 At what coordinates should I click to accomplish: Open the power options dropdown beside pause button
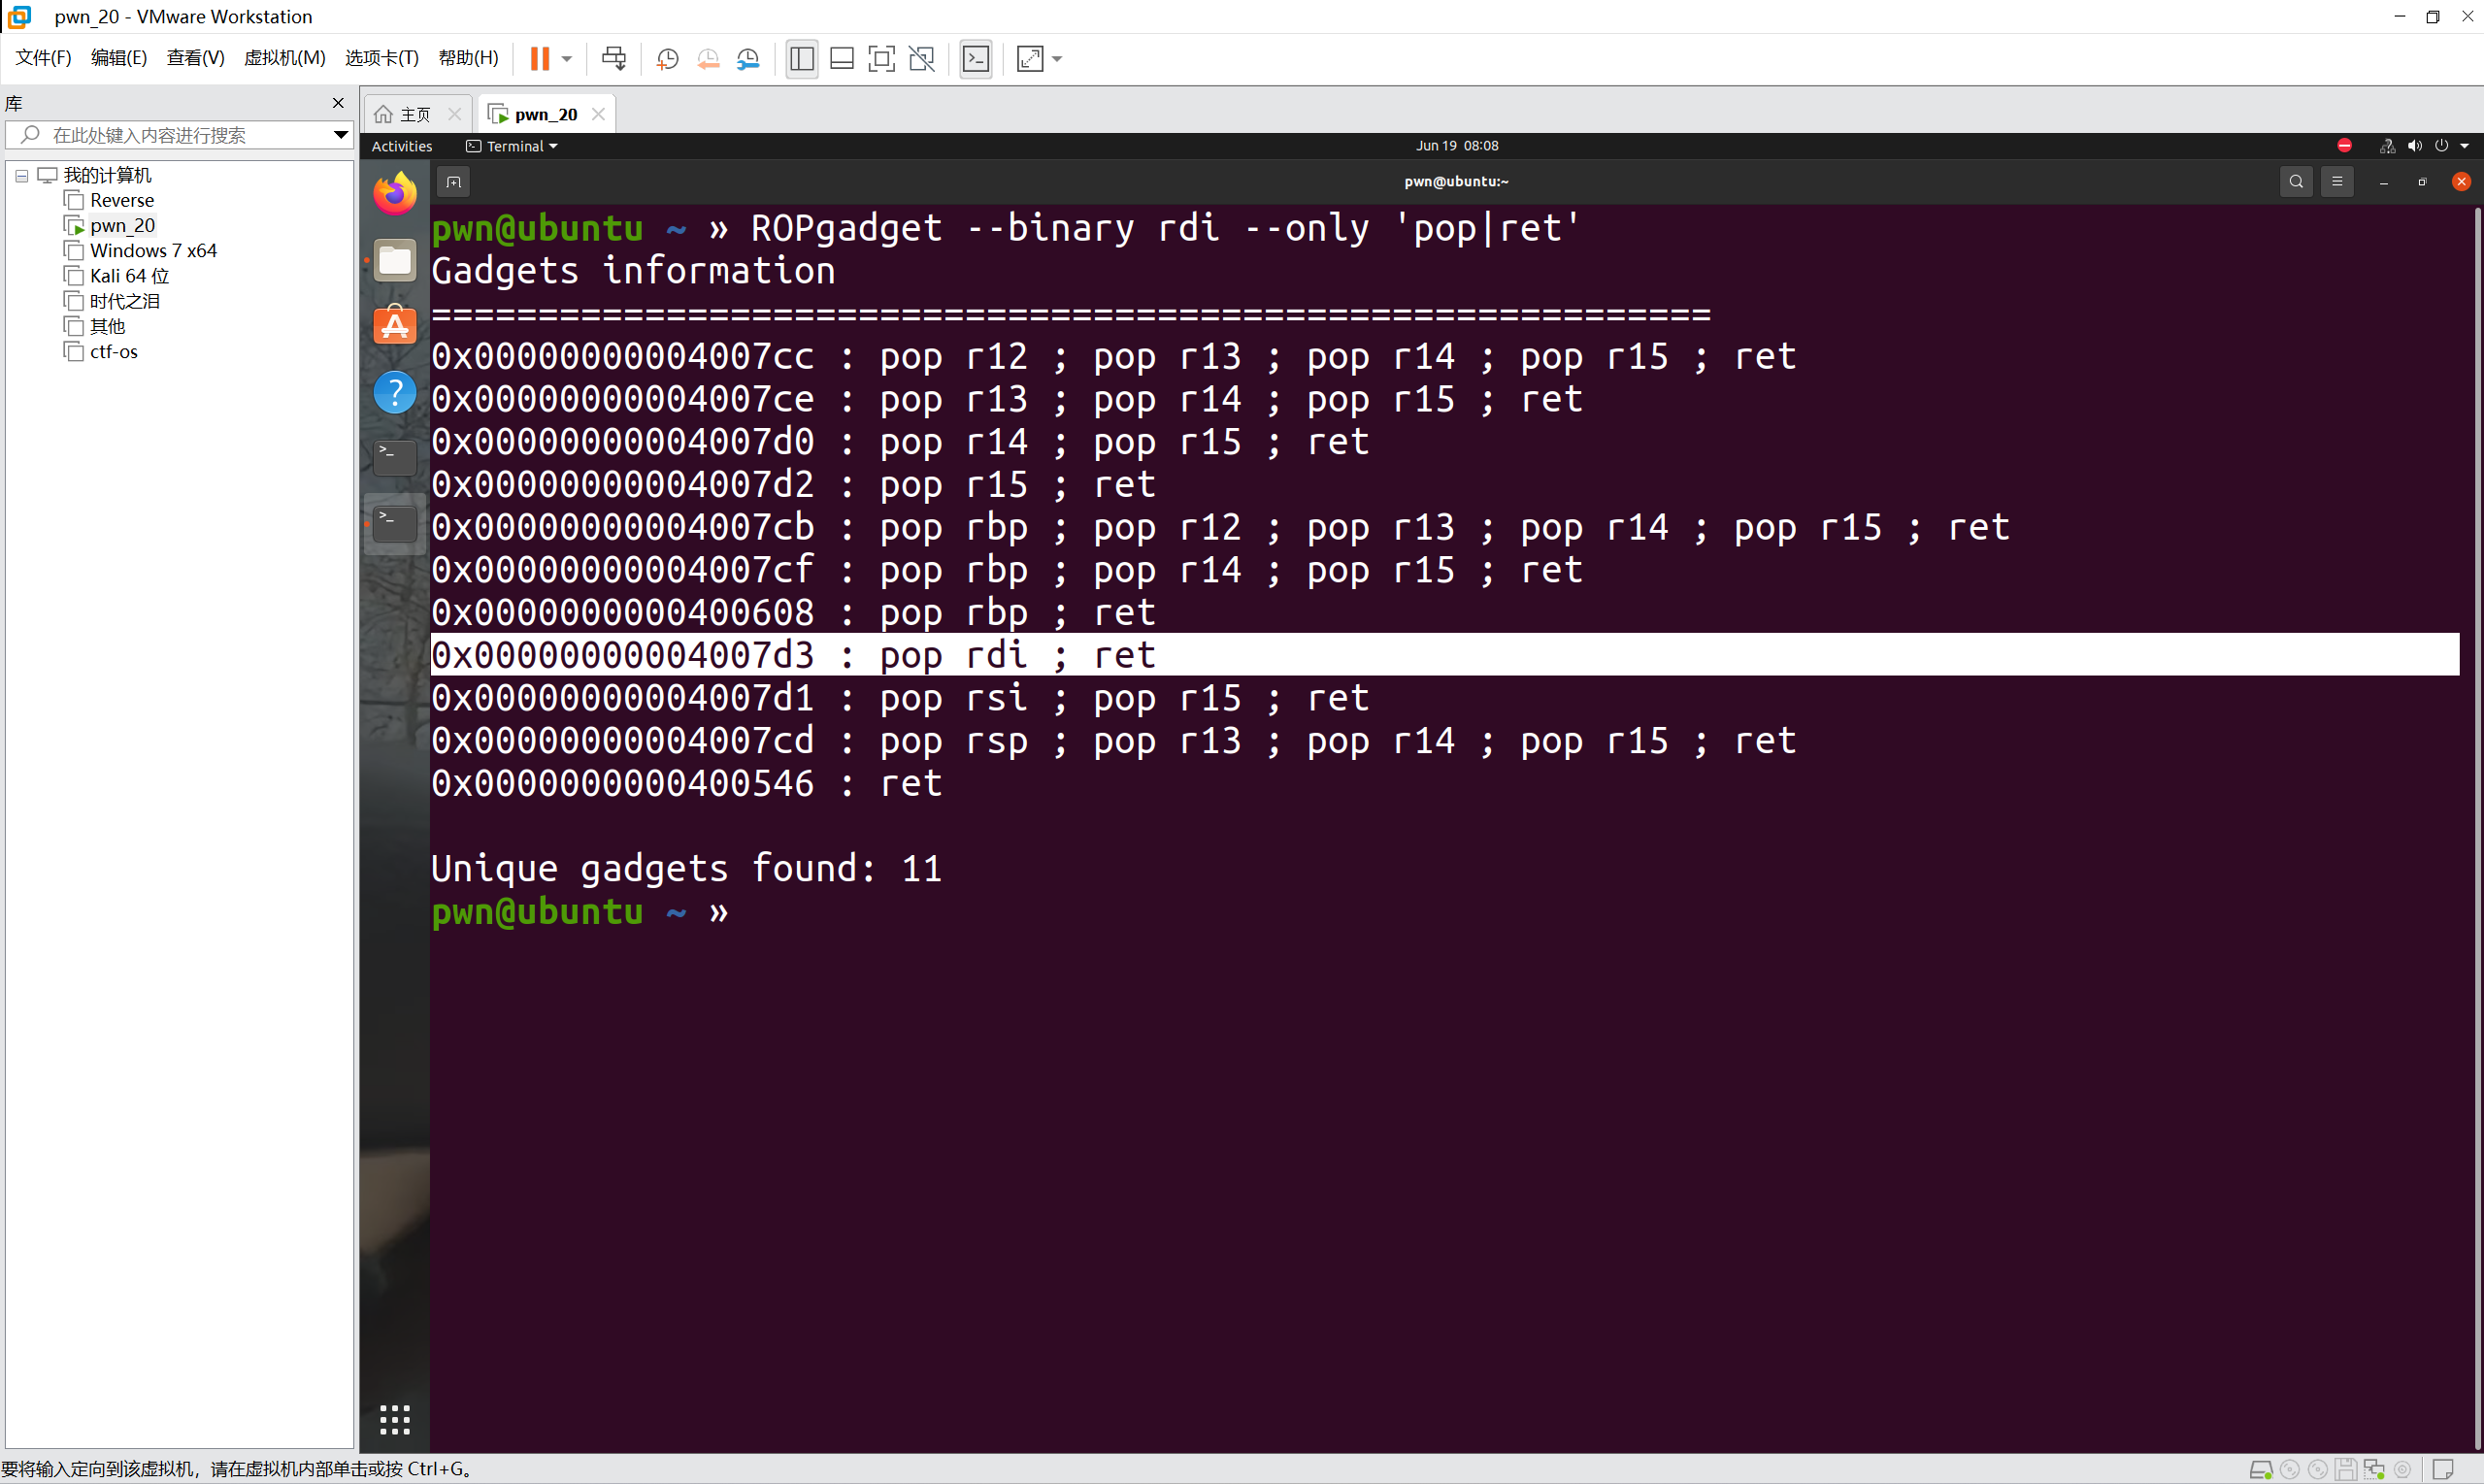[567, 59]
